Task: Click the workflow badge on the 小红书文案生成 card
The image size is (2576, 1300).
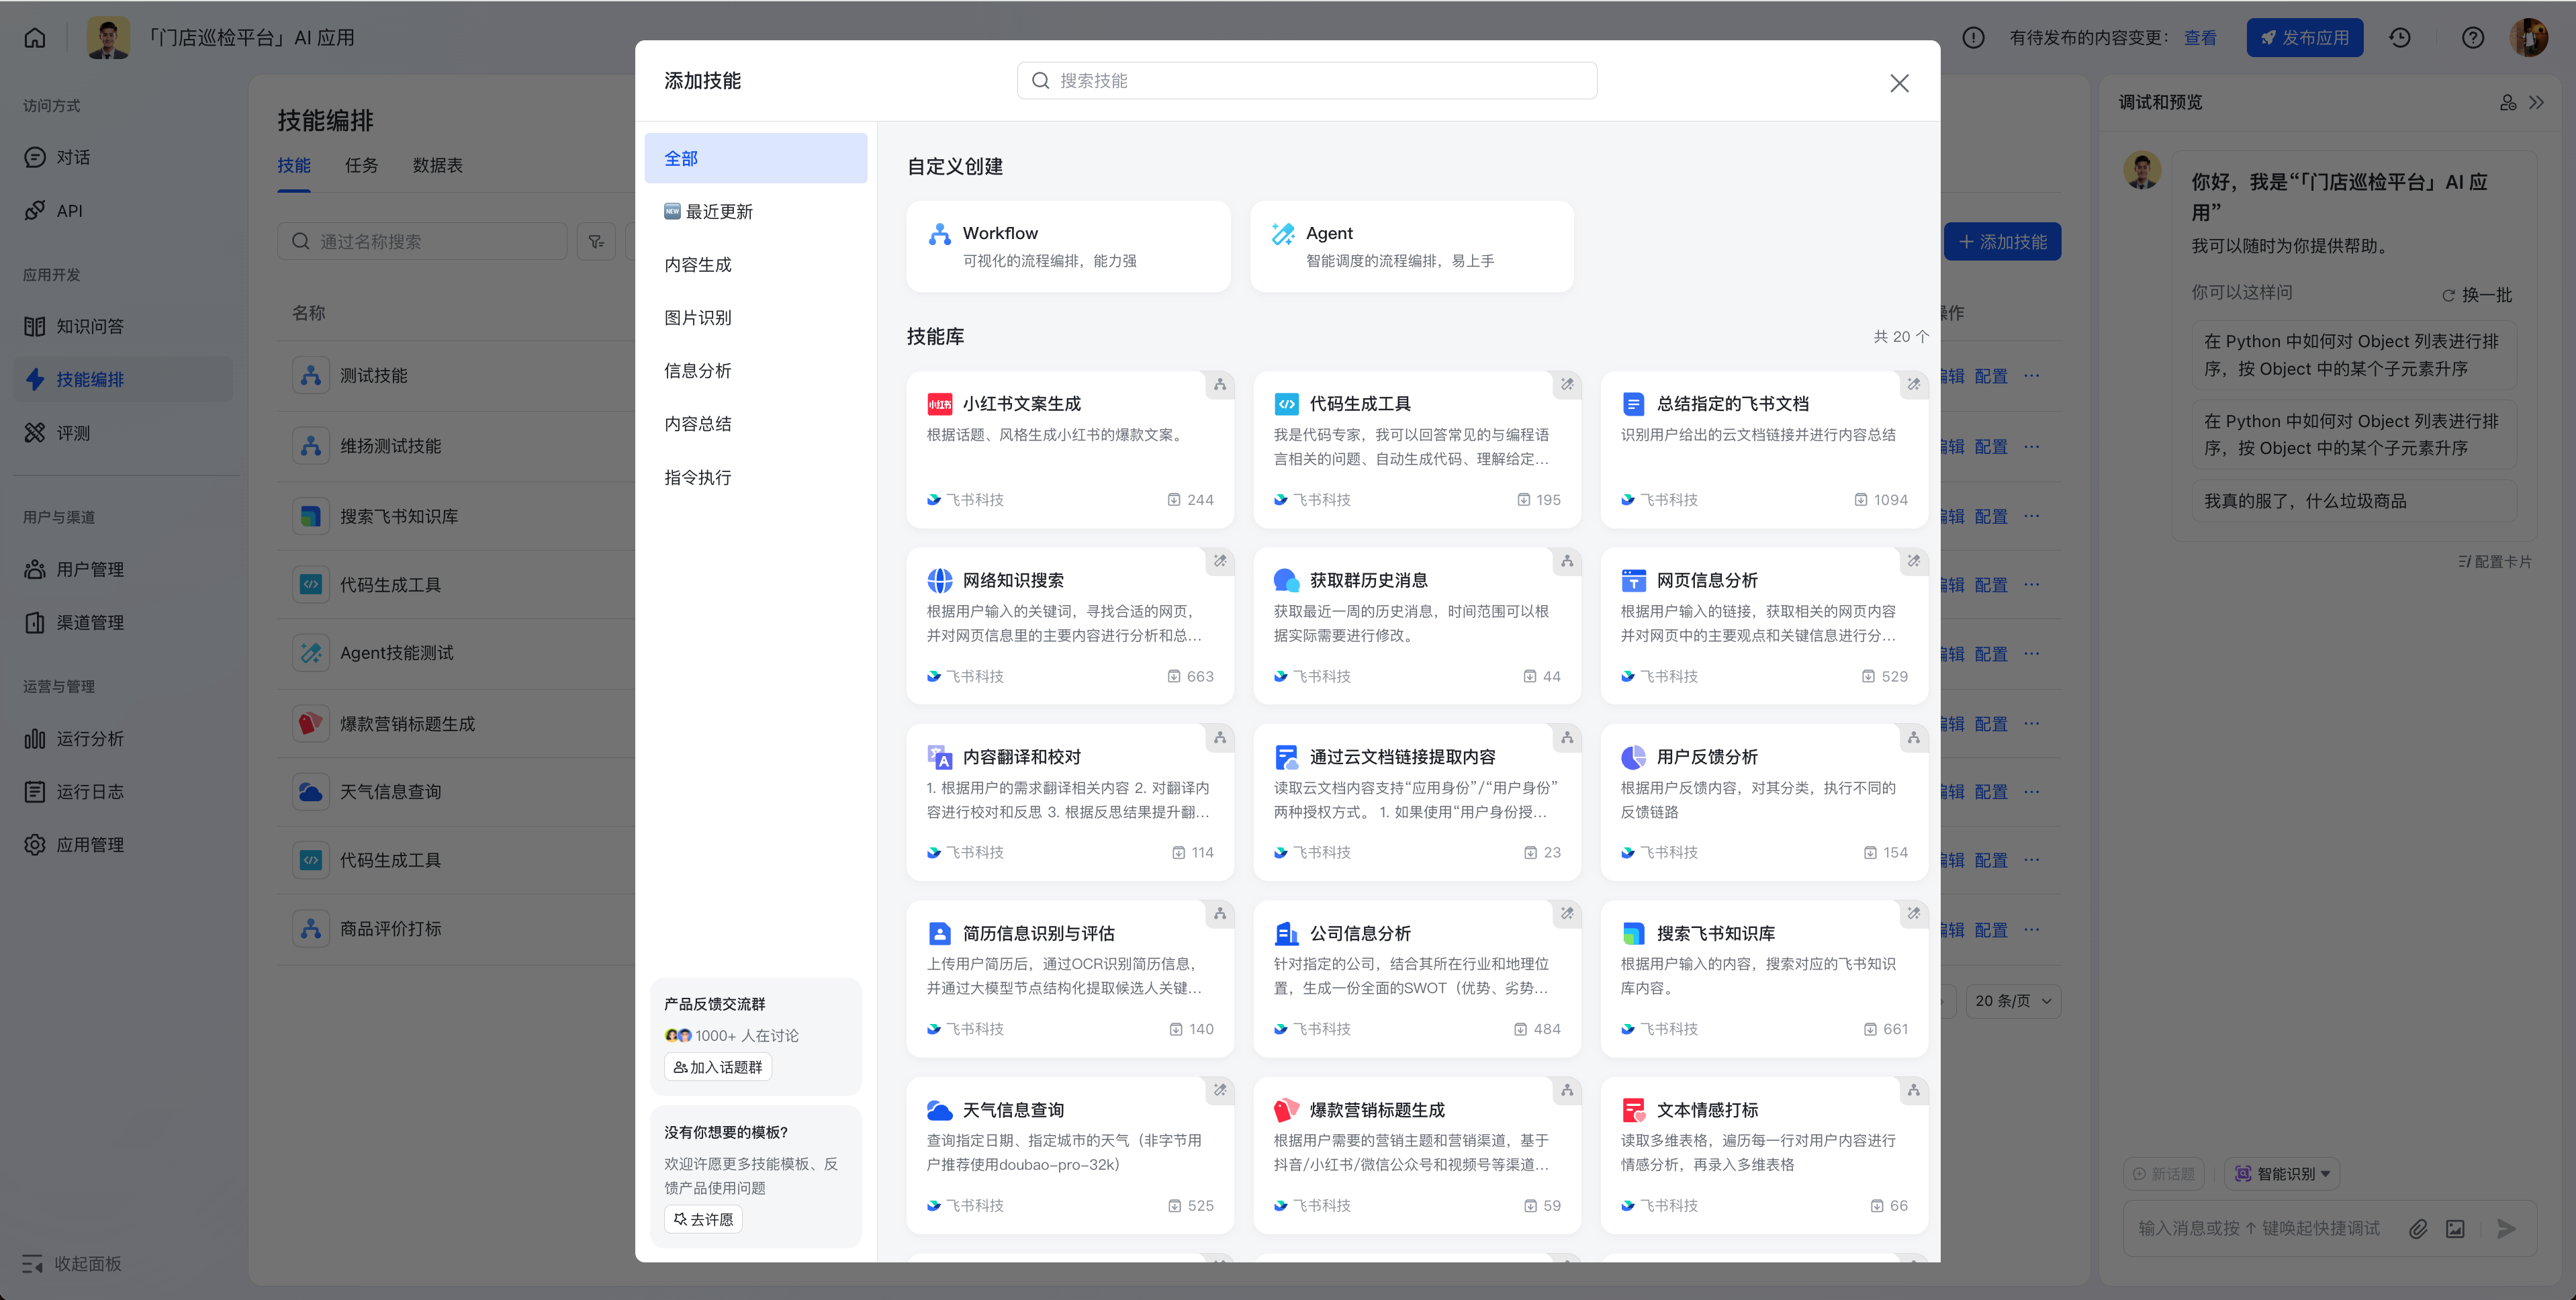Action: 1220,385
